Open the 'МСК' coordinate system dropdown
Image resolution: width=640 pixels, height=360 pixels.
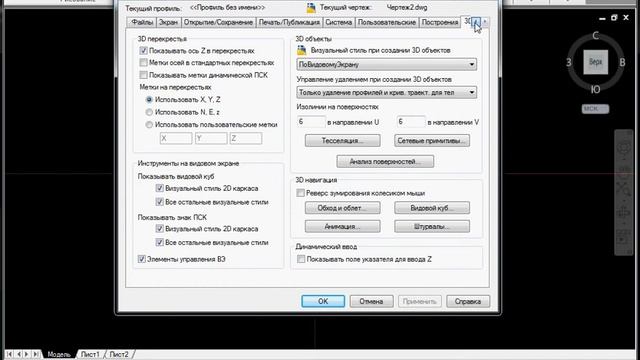[x=596, y=109]
